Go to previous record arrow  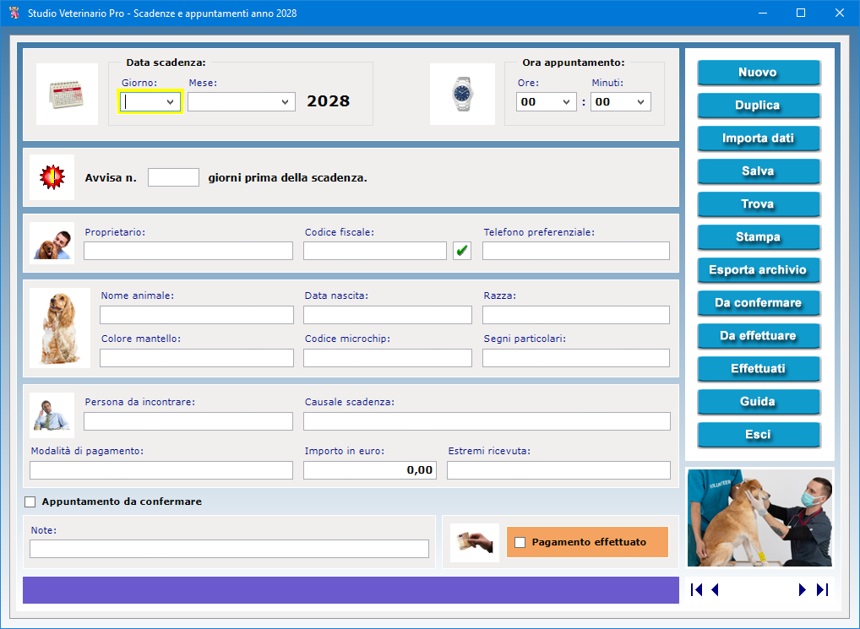coord(715,590)
